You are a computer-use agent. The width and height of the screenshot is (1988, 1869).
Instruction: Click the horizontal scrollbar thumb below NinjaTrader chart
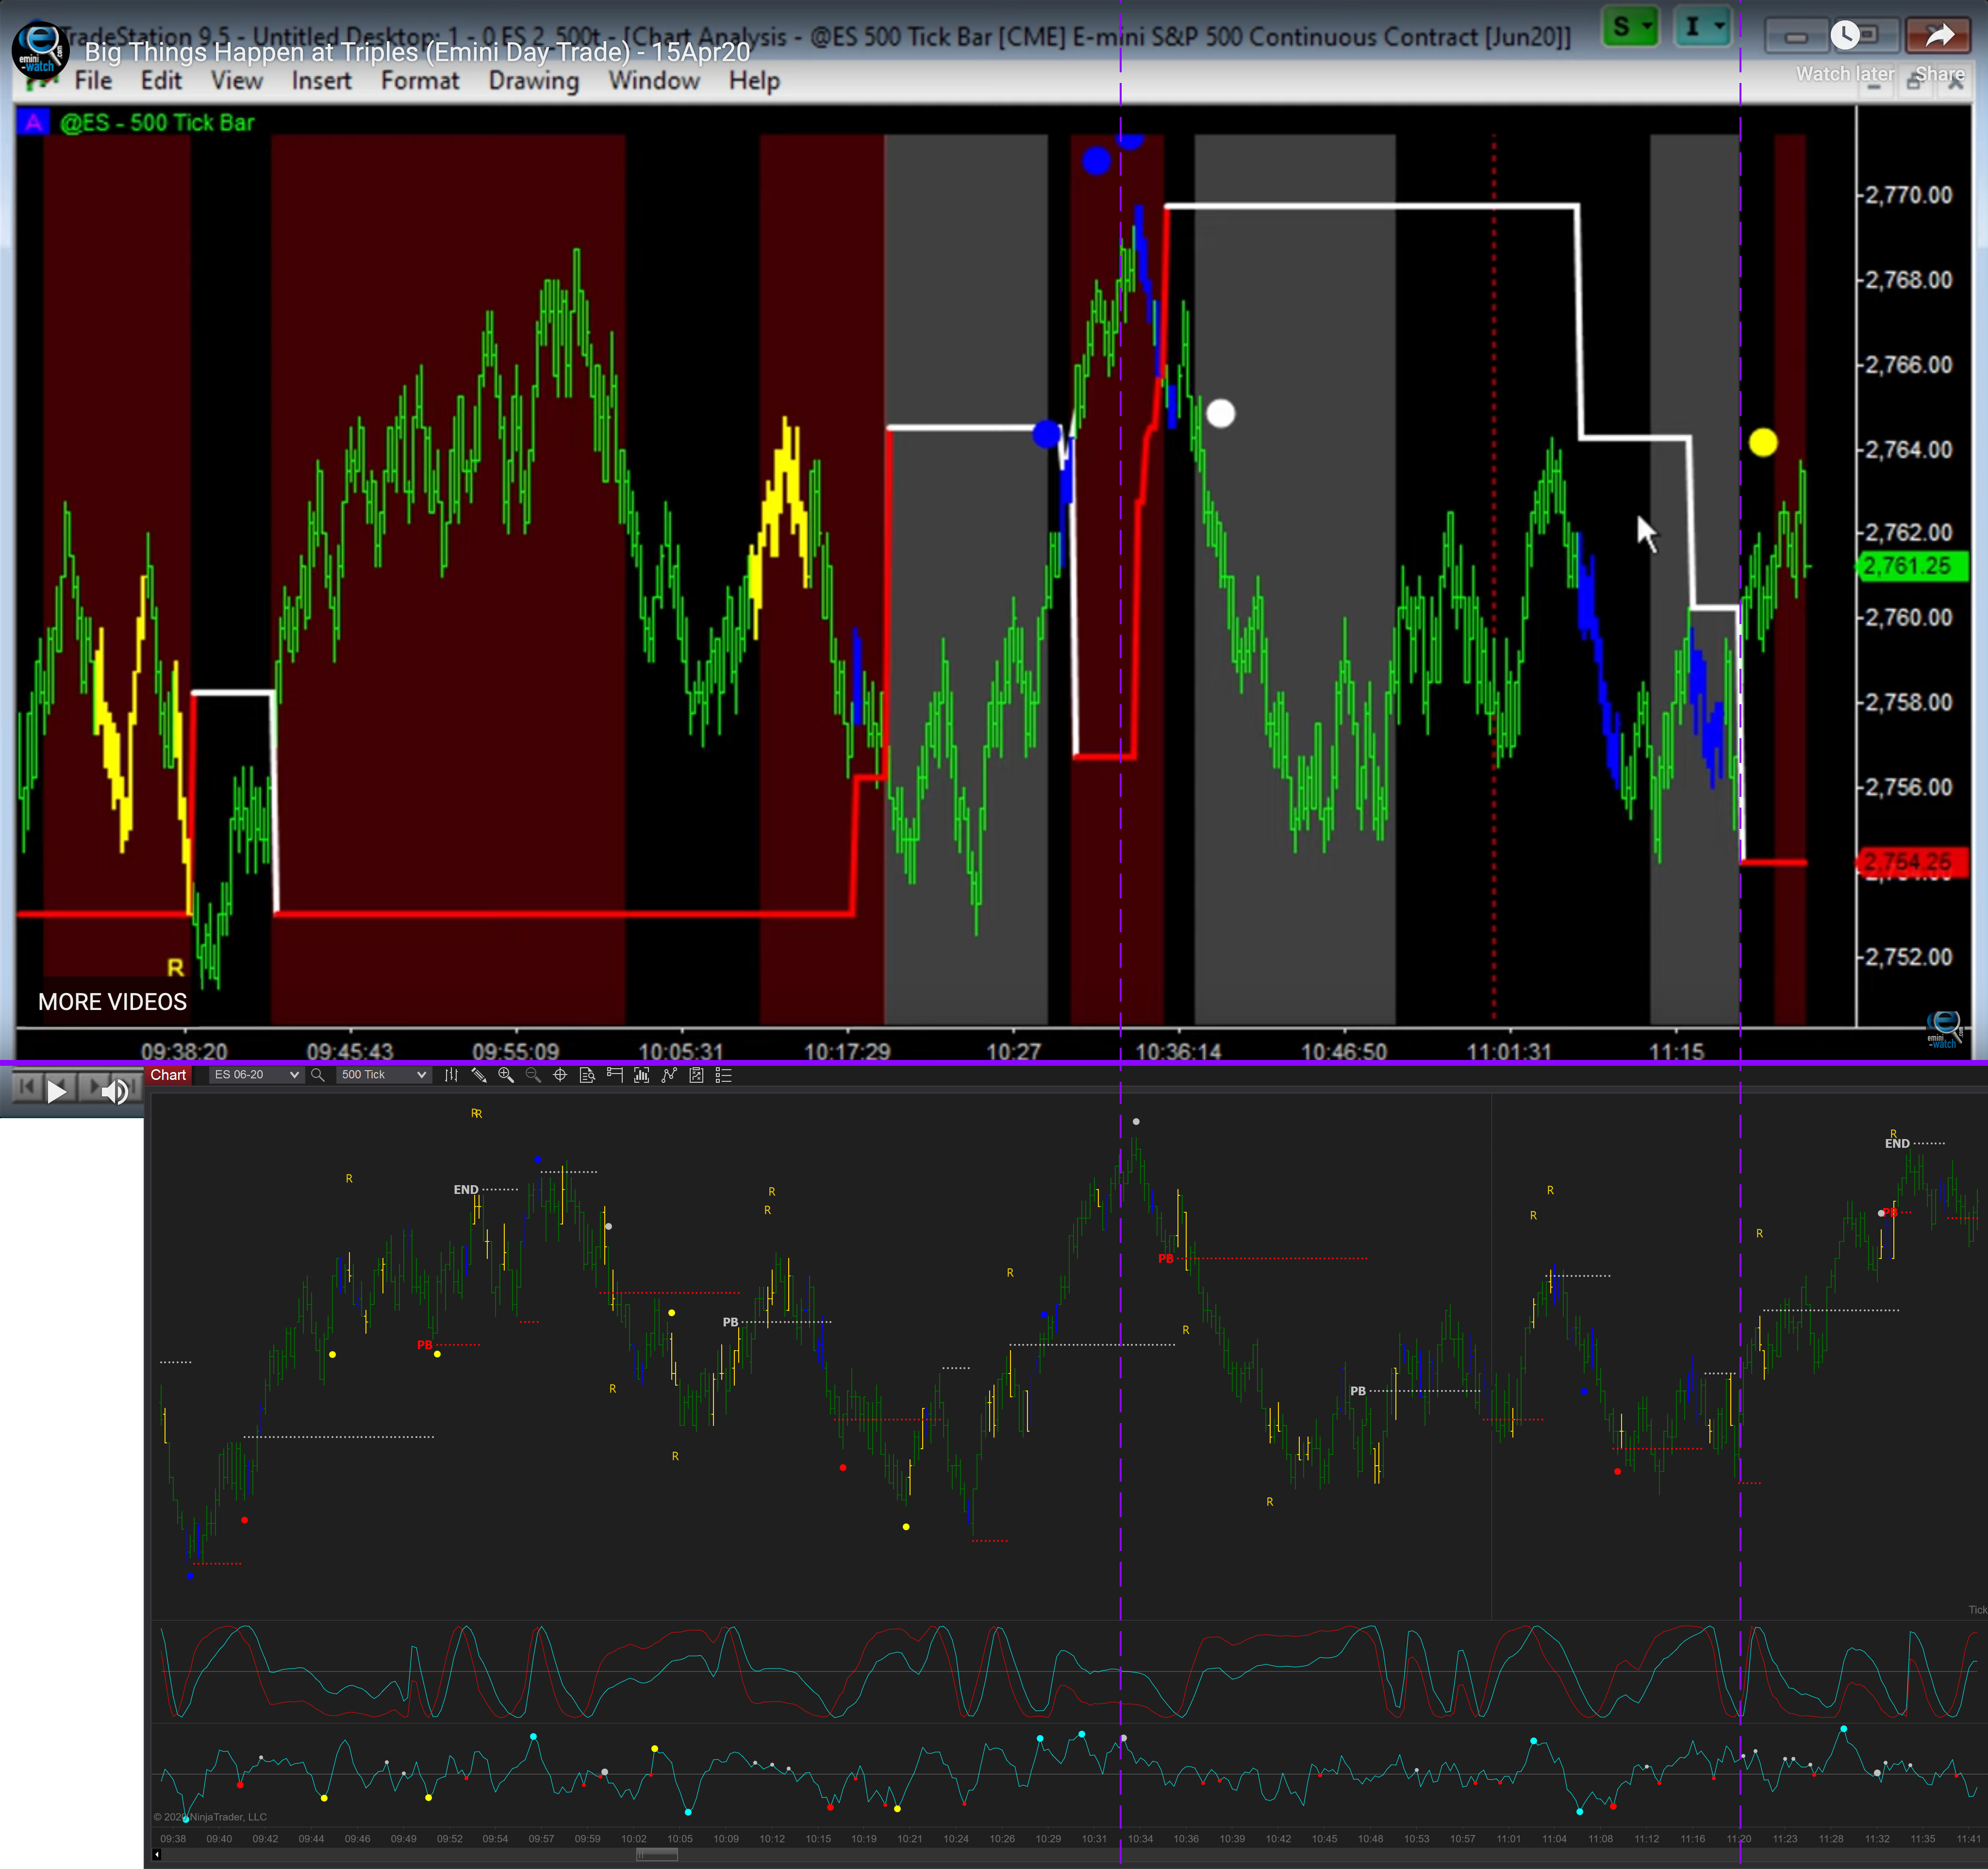click(x=657, y=1855)
